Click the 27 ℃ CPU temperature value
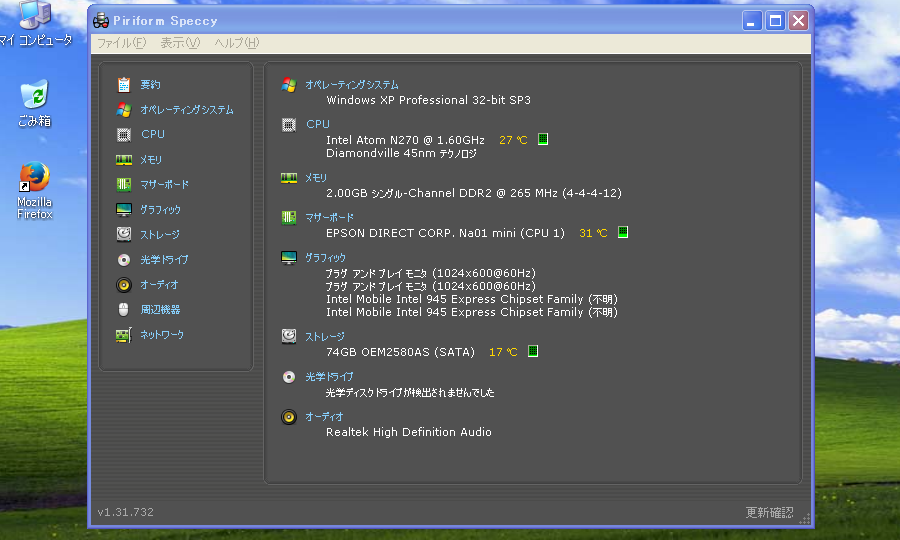 coord(513,139)
